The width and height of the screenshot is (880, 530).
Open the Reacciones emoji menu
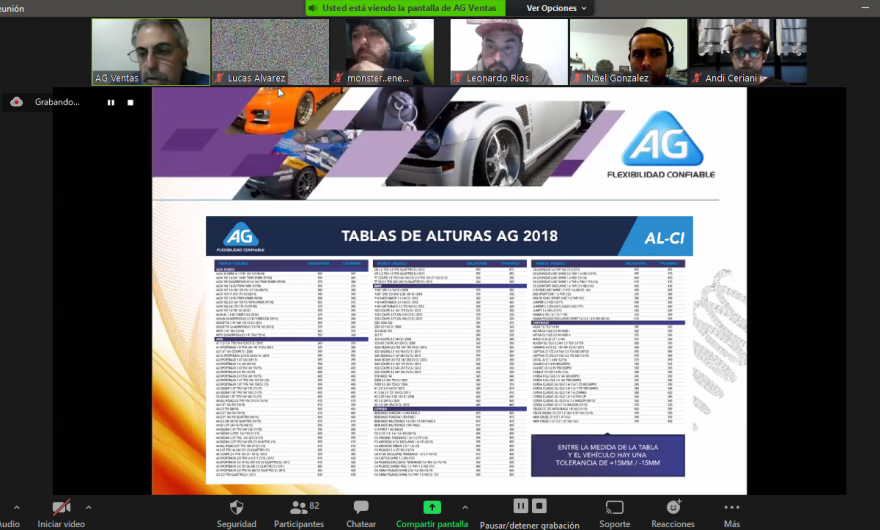(x=672, y=507)
